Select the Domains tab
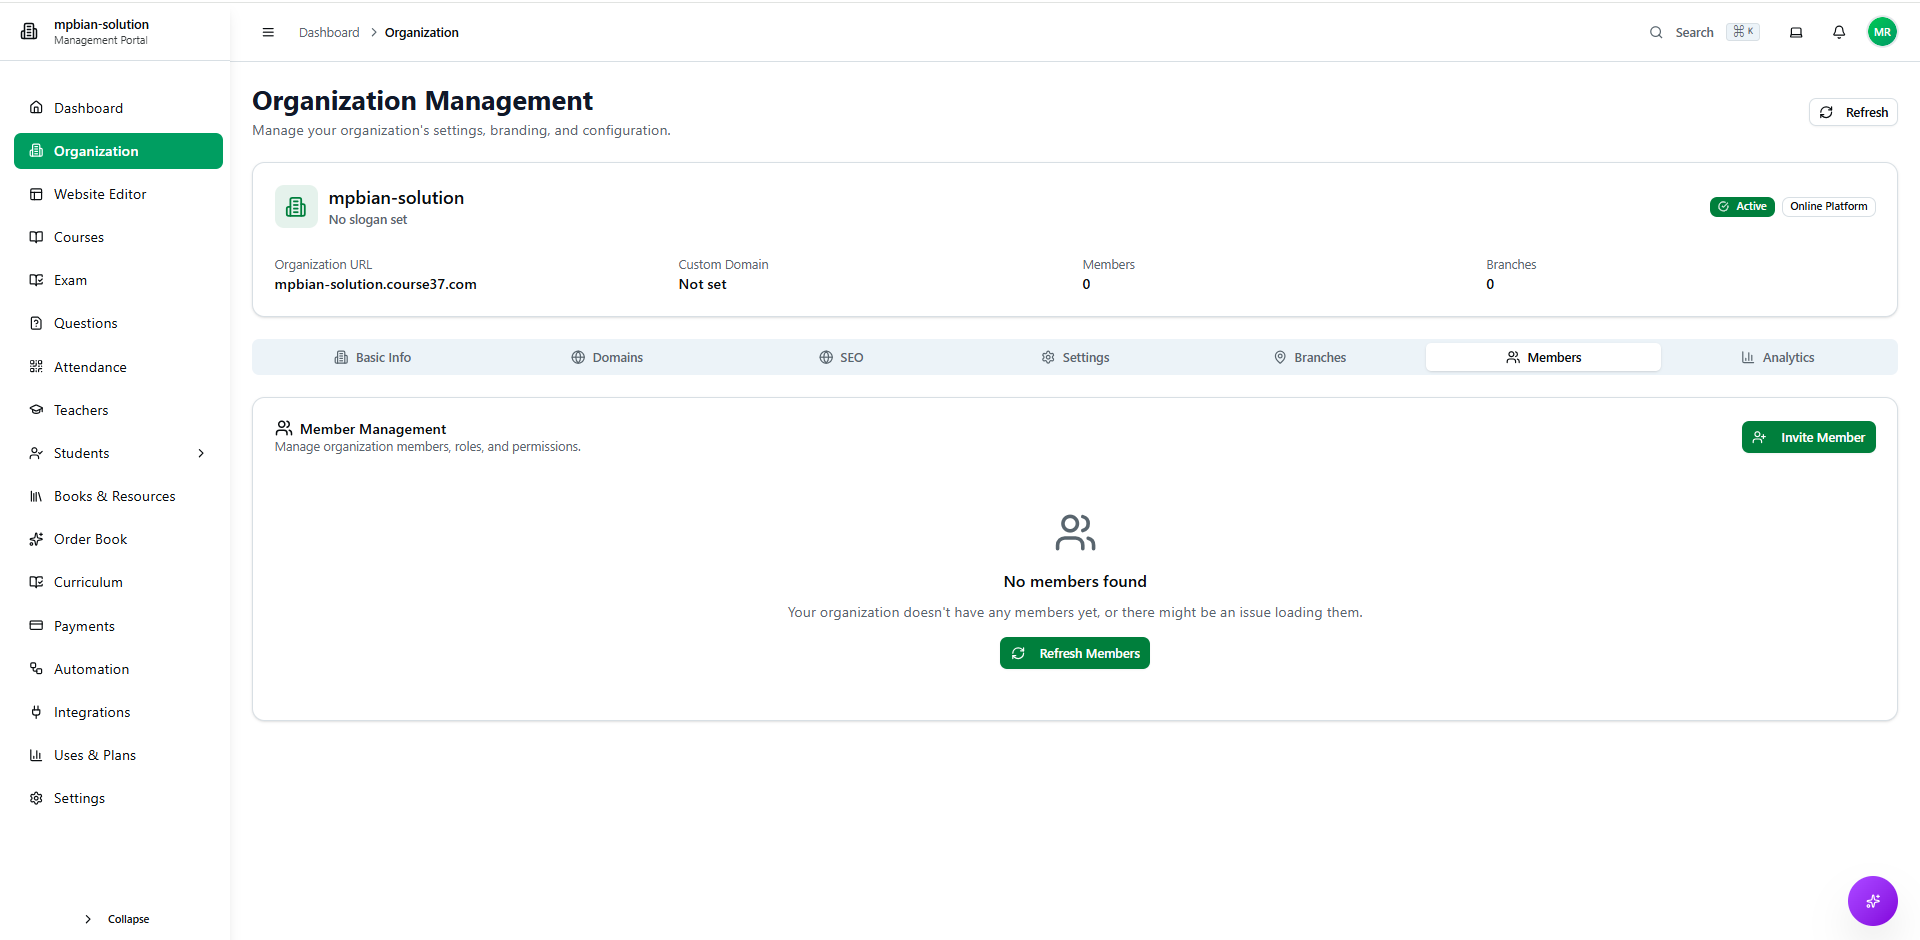Image resolution: width=1920 pixels, height=940 pixels. coord(607,357)
